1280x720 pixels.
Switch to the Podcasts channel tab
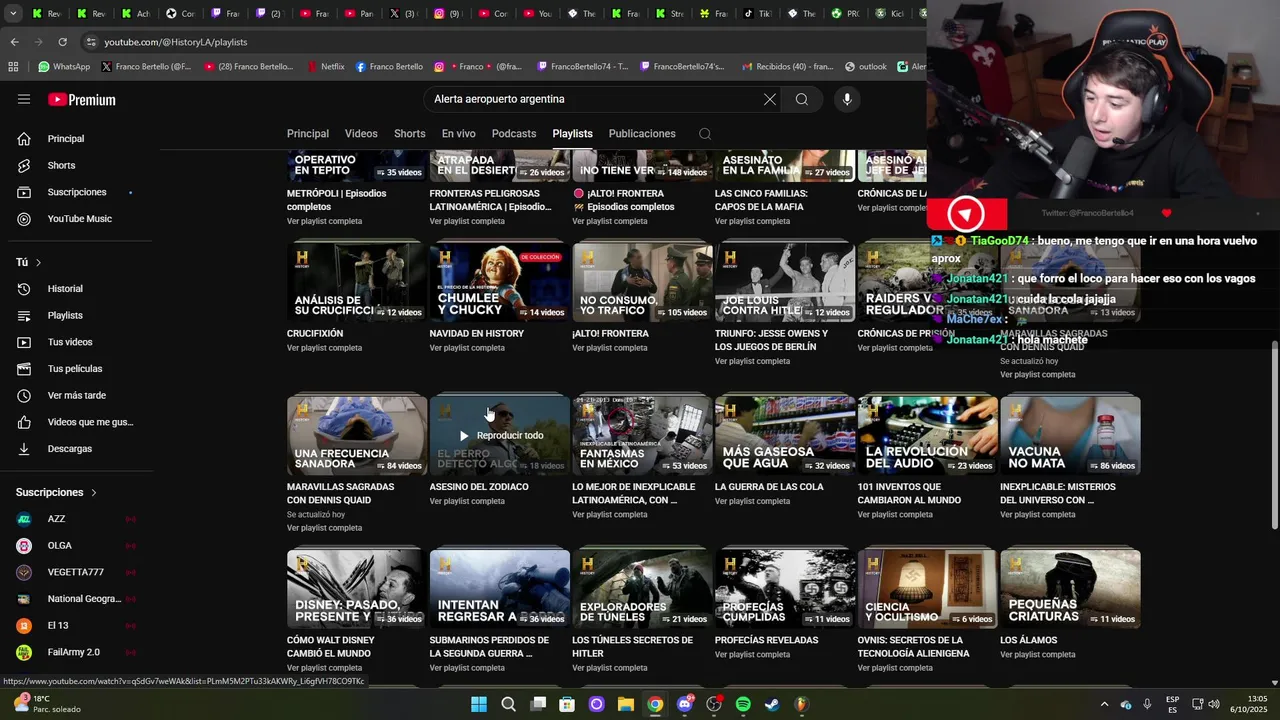pos(514,134)
